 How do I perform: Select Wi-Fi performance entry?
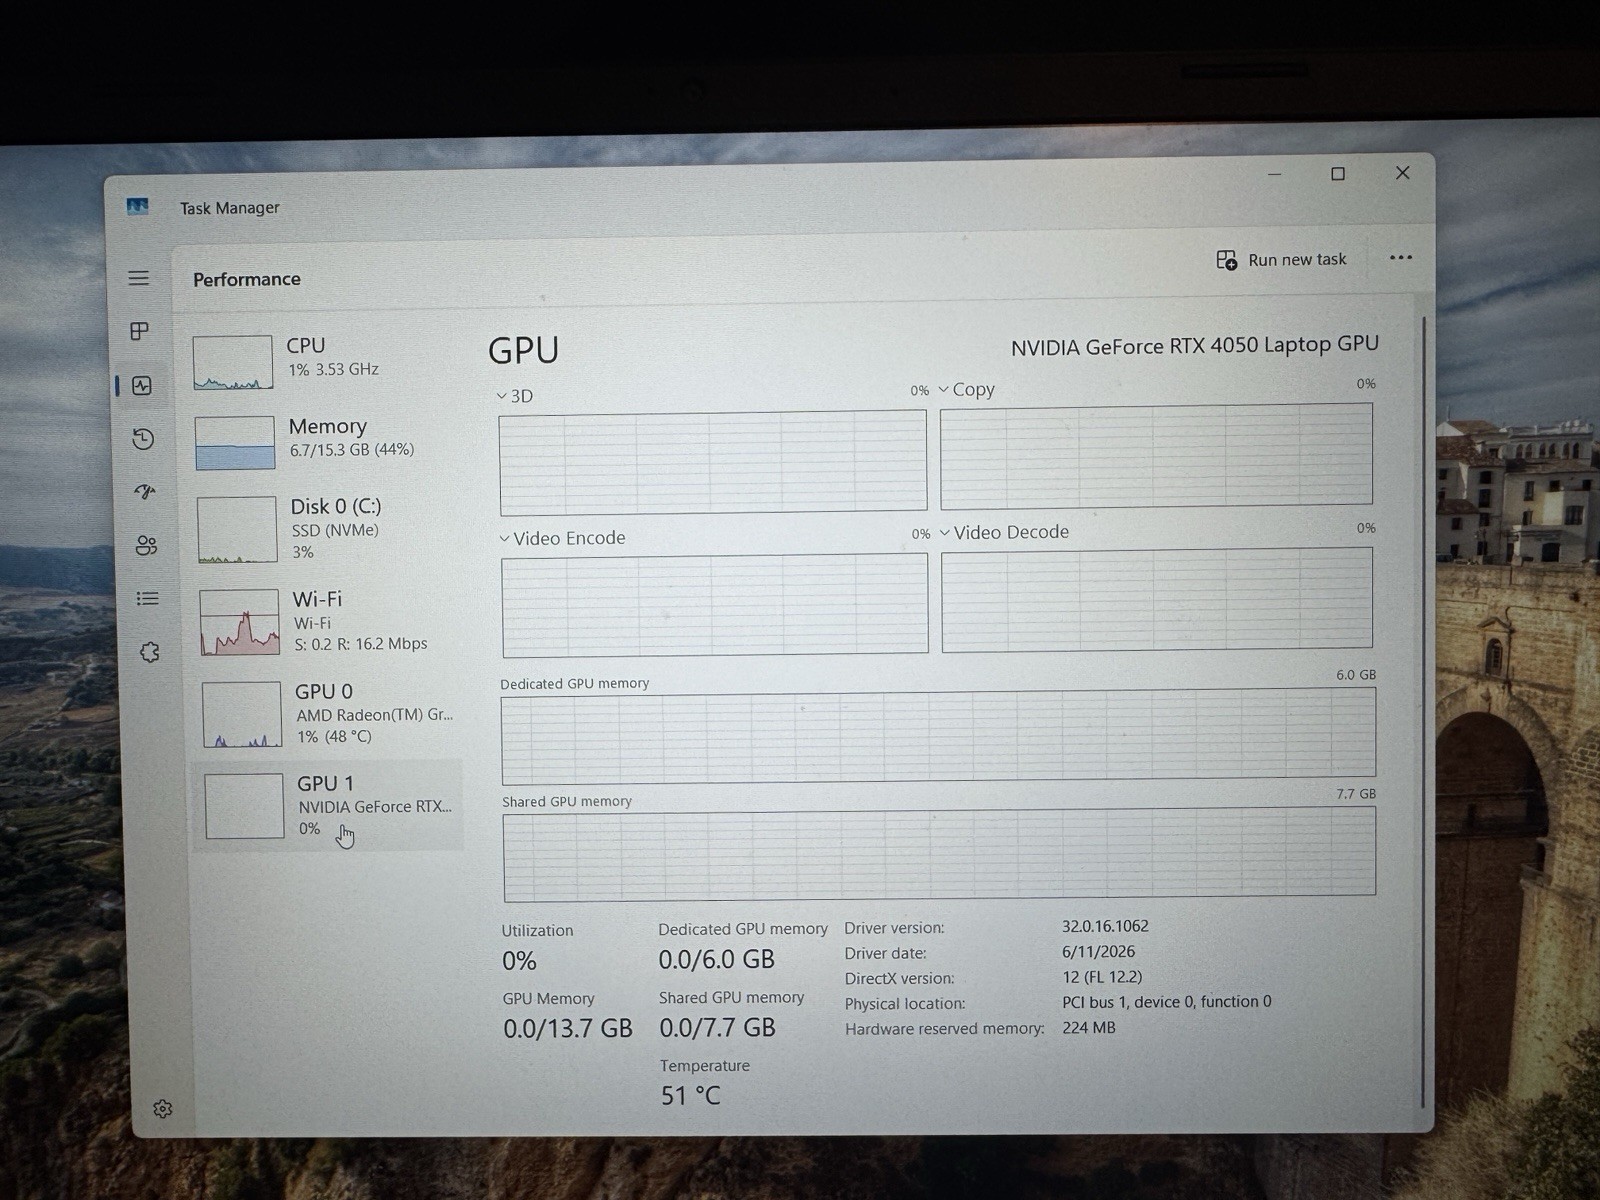[331, 620]
